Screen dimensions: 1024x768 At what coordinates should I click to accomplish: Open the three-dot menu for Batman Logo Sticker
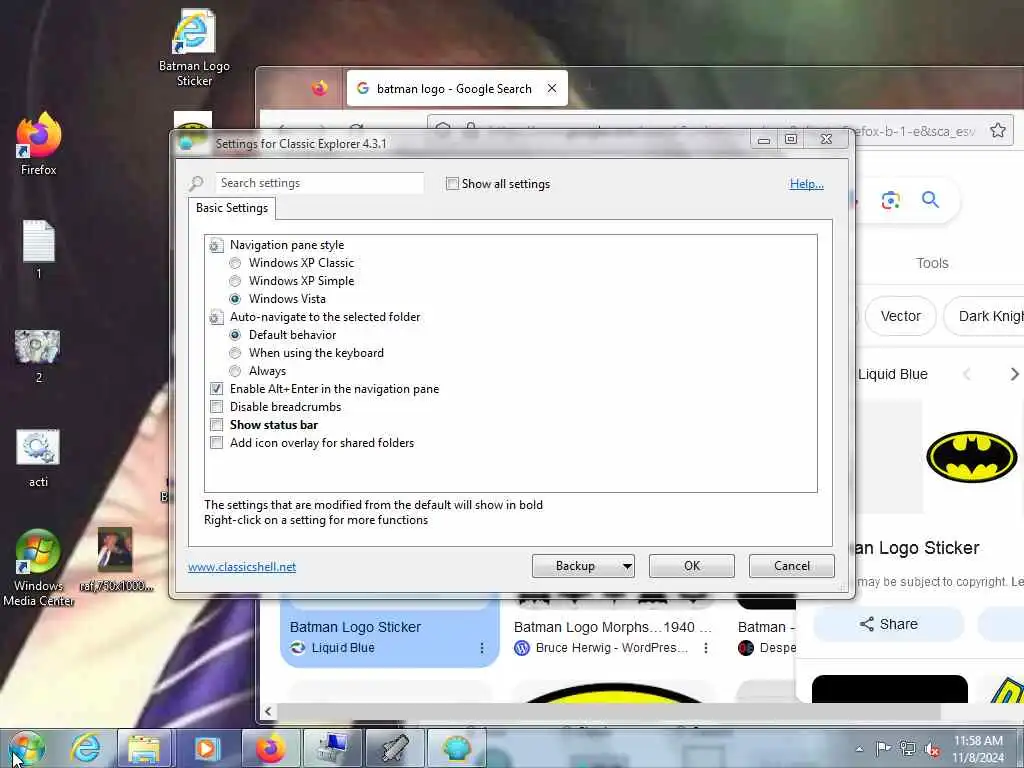click(x=482, y=648)
